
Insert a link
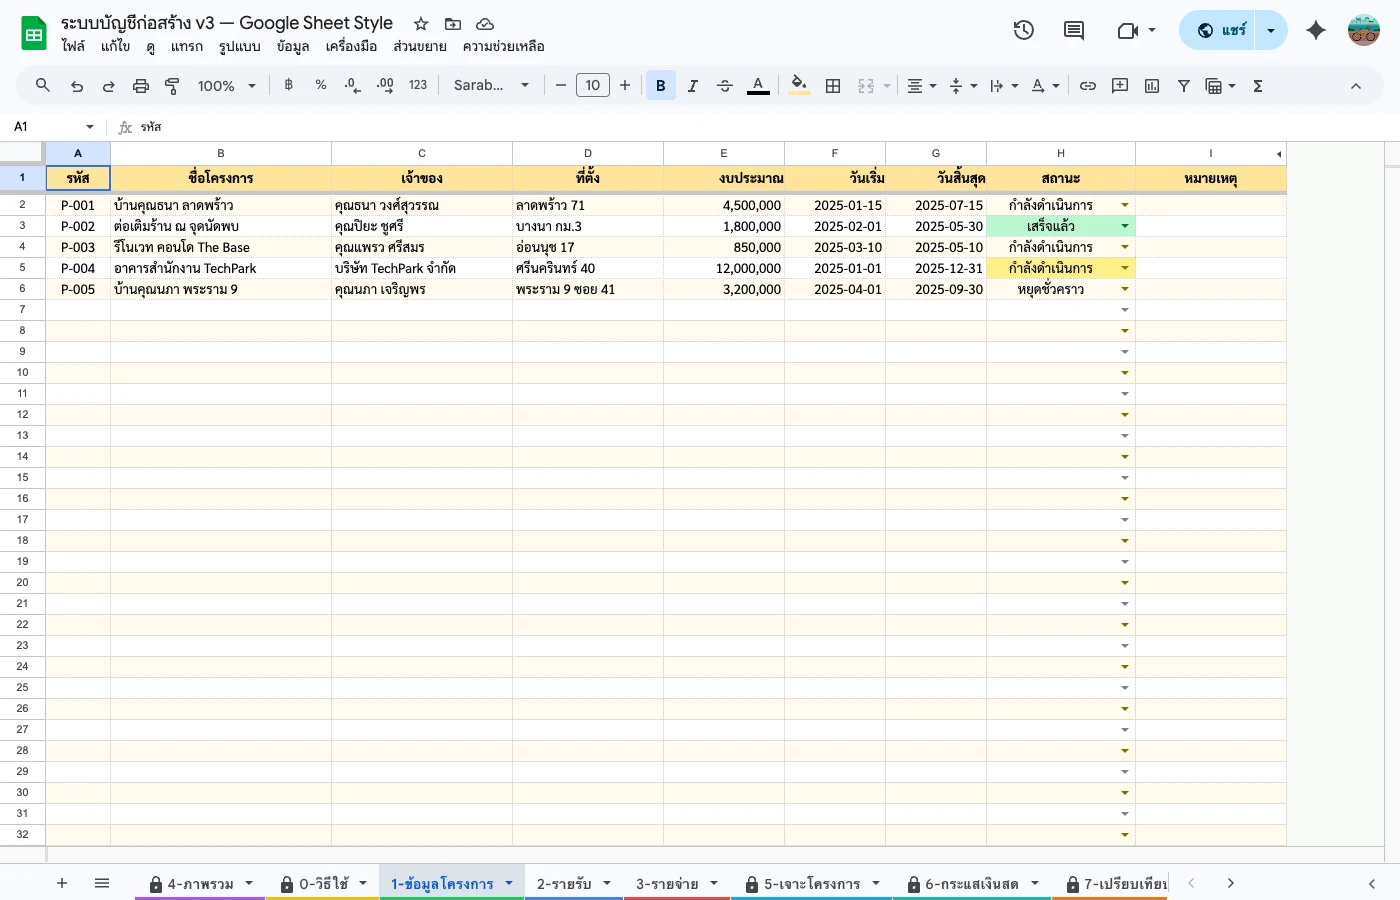[x=1087, y=85]
